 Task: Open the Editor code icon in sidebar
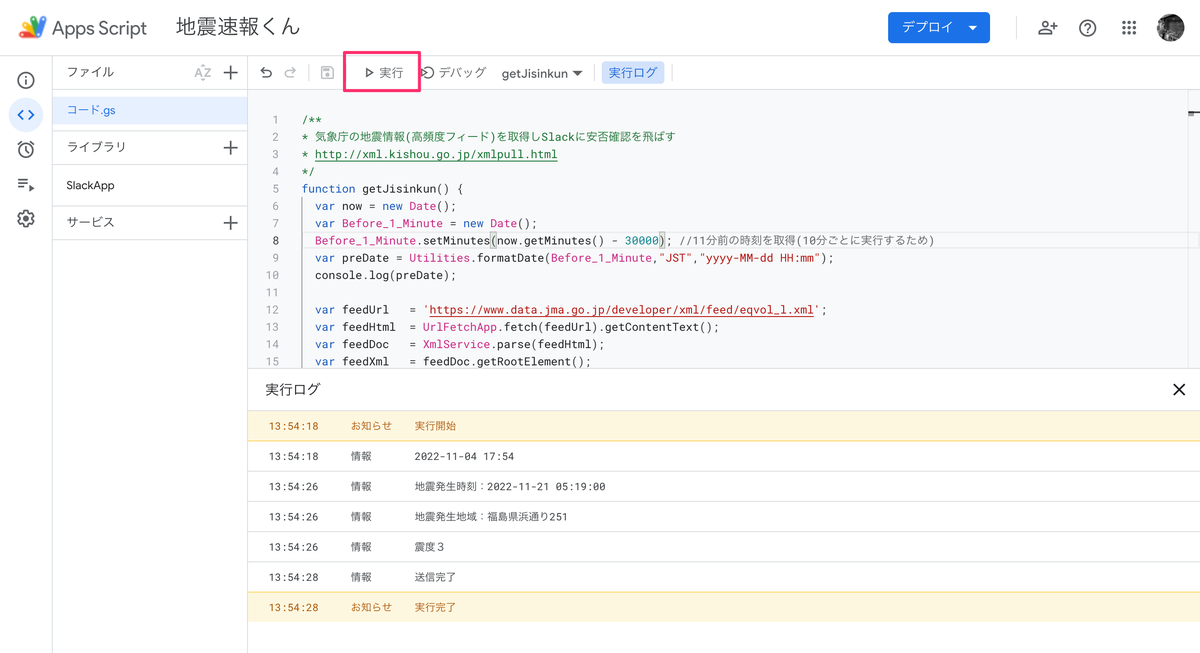[26, 115]
